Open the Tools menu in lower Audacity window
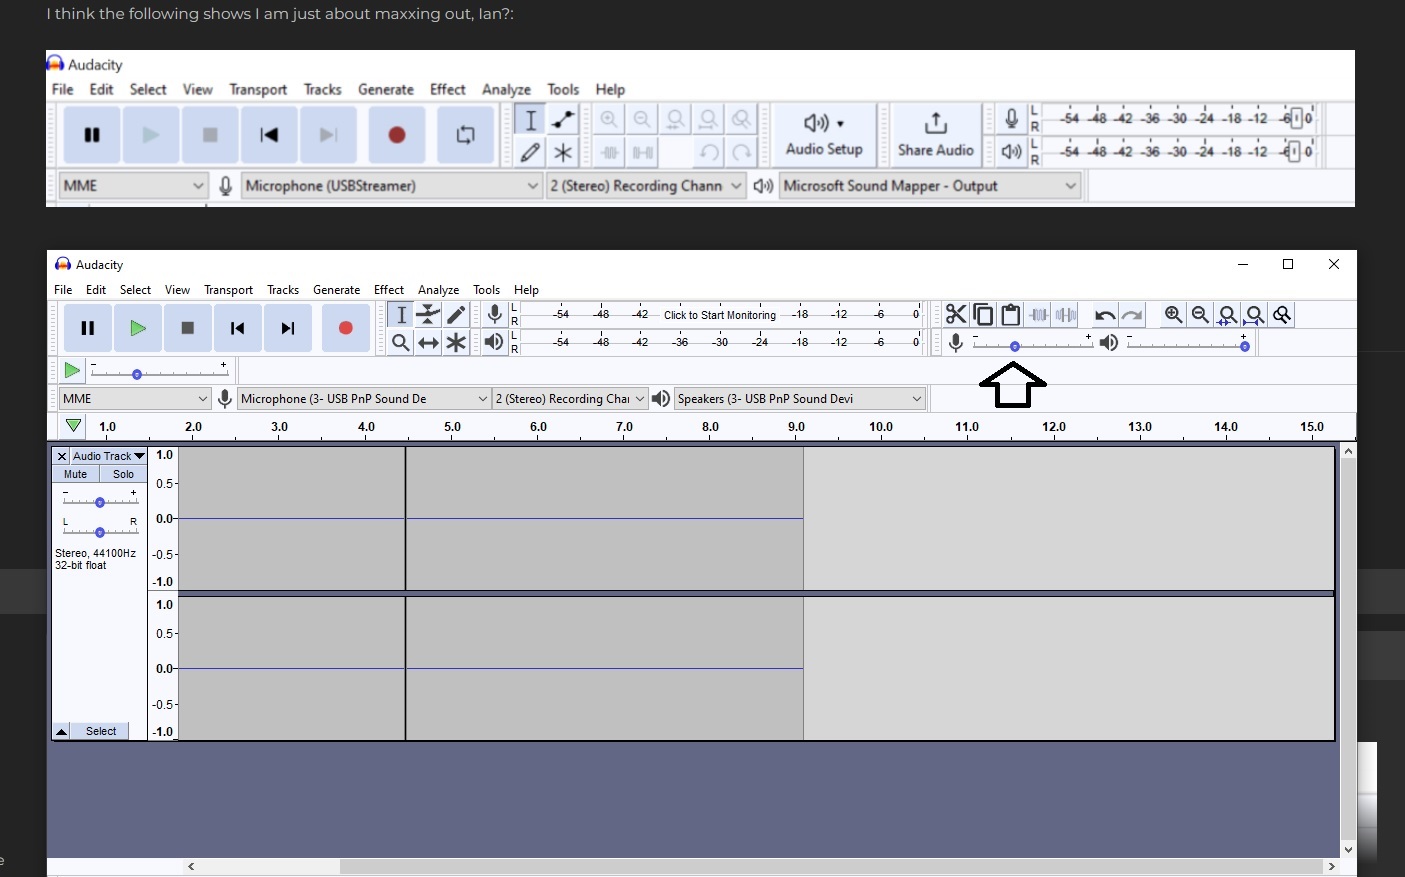1405x877 pixels. pos(486,290)
